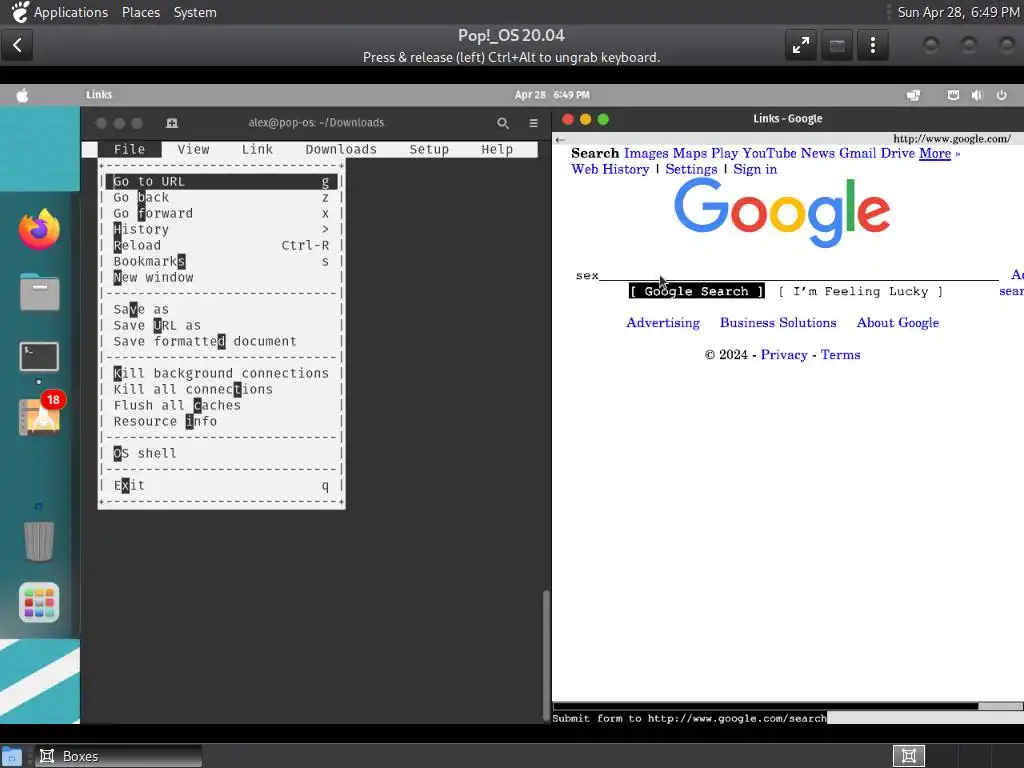Open the Setup menu
Screen dimensions: 1024x768
(429, 150)
